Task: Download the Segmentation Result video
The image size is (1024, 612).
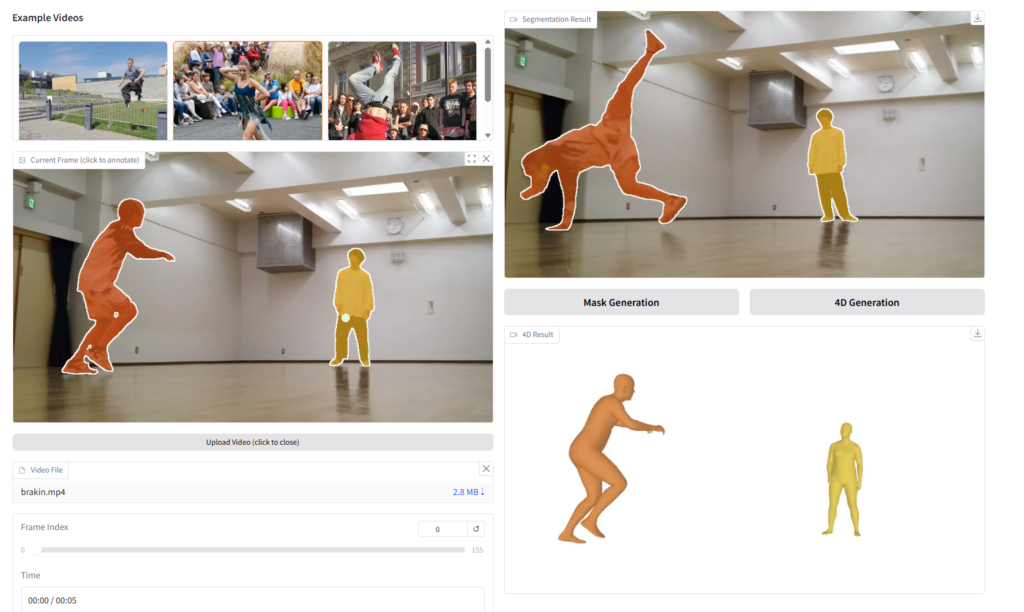Action: [x=977, y=18]
